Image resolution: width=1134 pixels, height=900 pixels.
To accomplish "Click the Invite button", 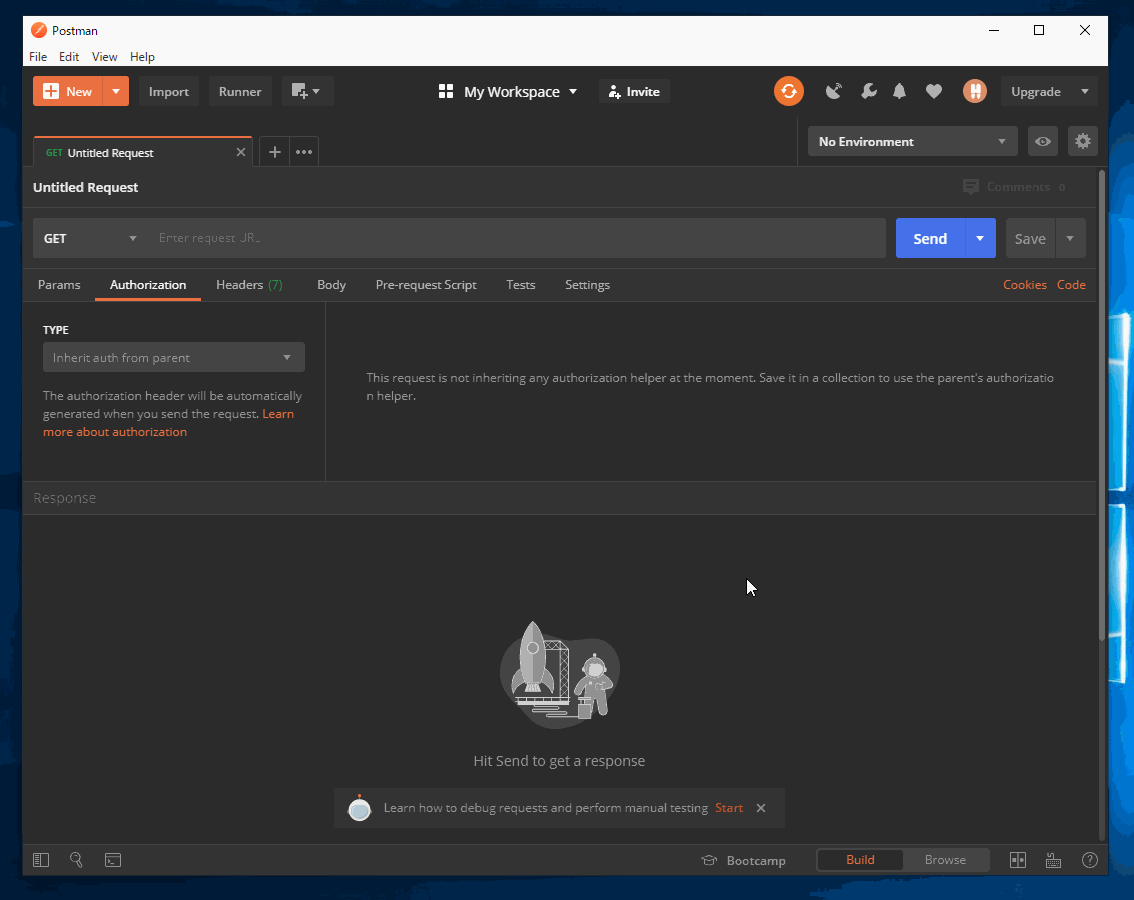I will click(634, 91).
